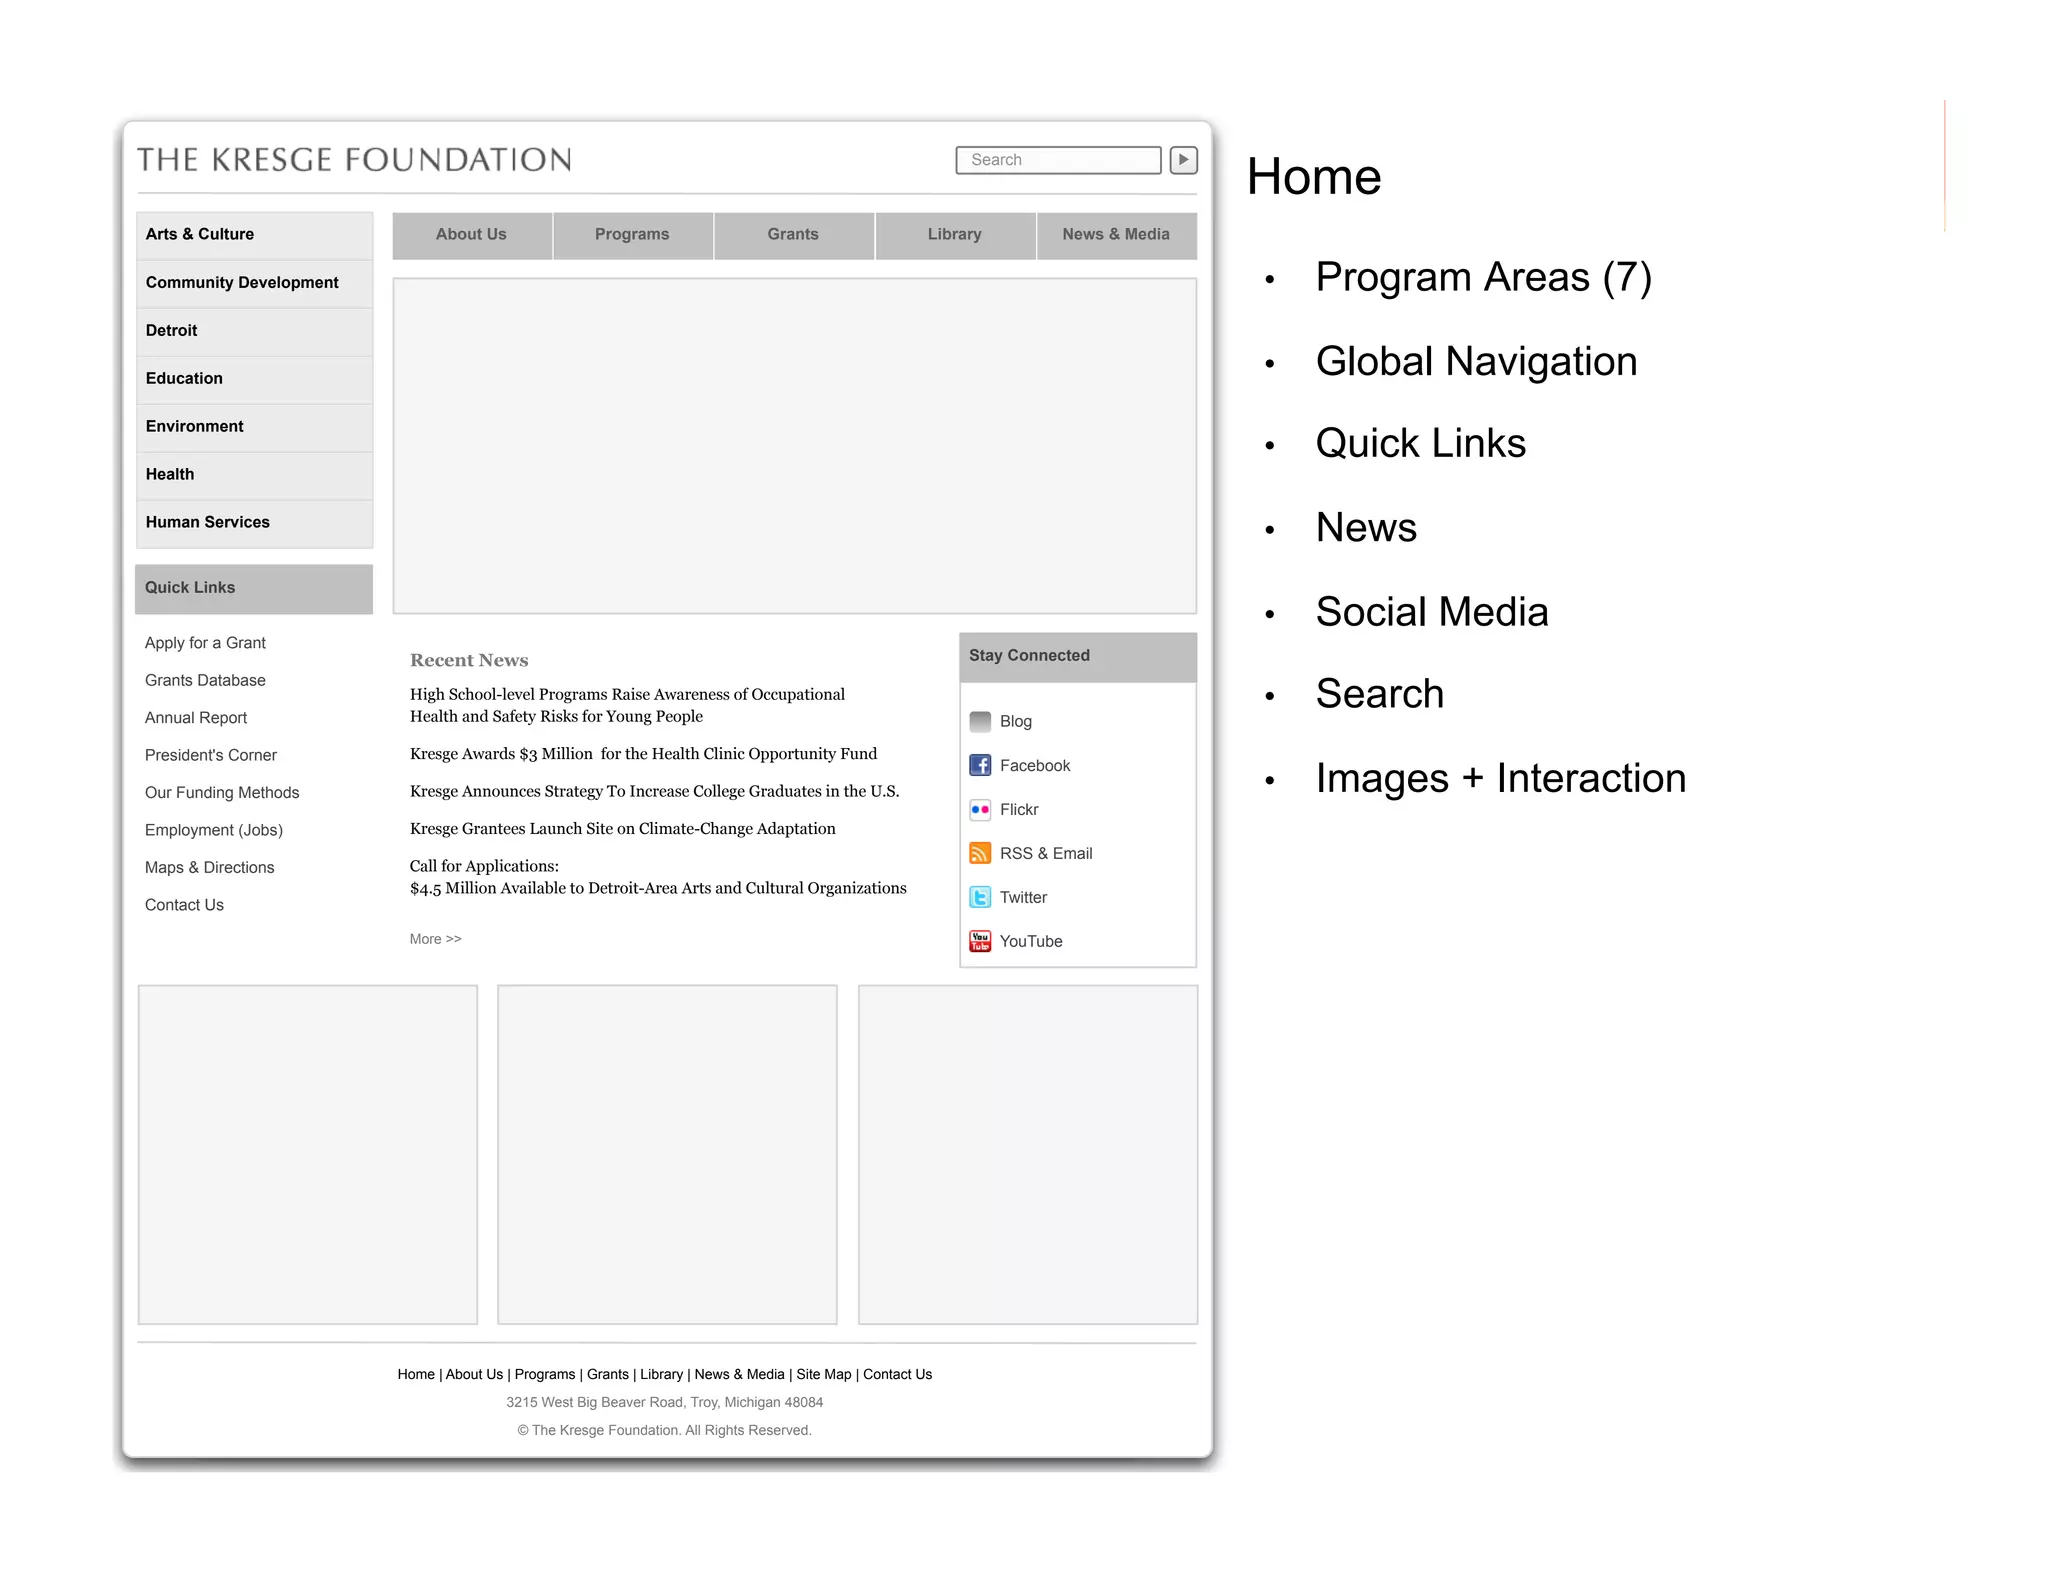
Task: Open the News & Media tab
Action: (x=1116, y=234)
